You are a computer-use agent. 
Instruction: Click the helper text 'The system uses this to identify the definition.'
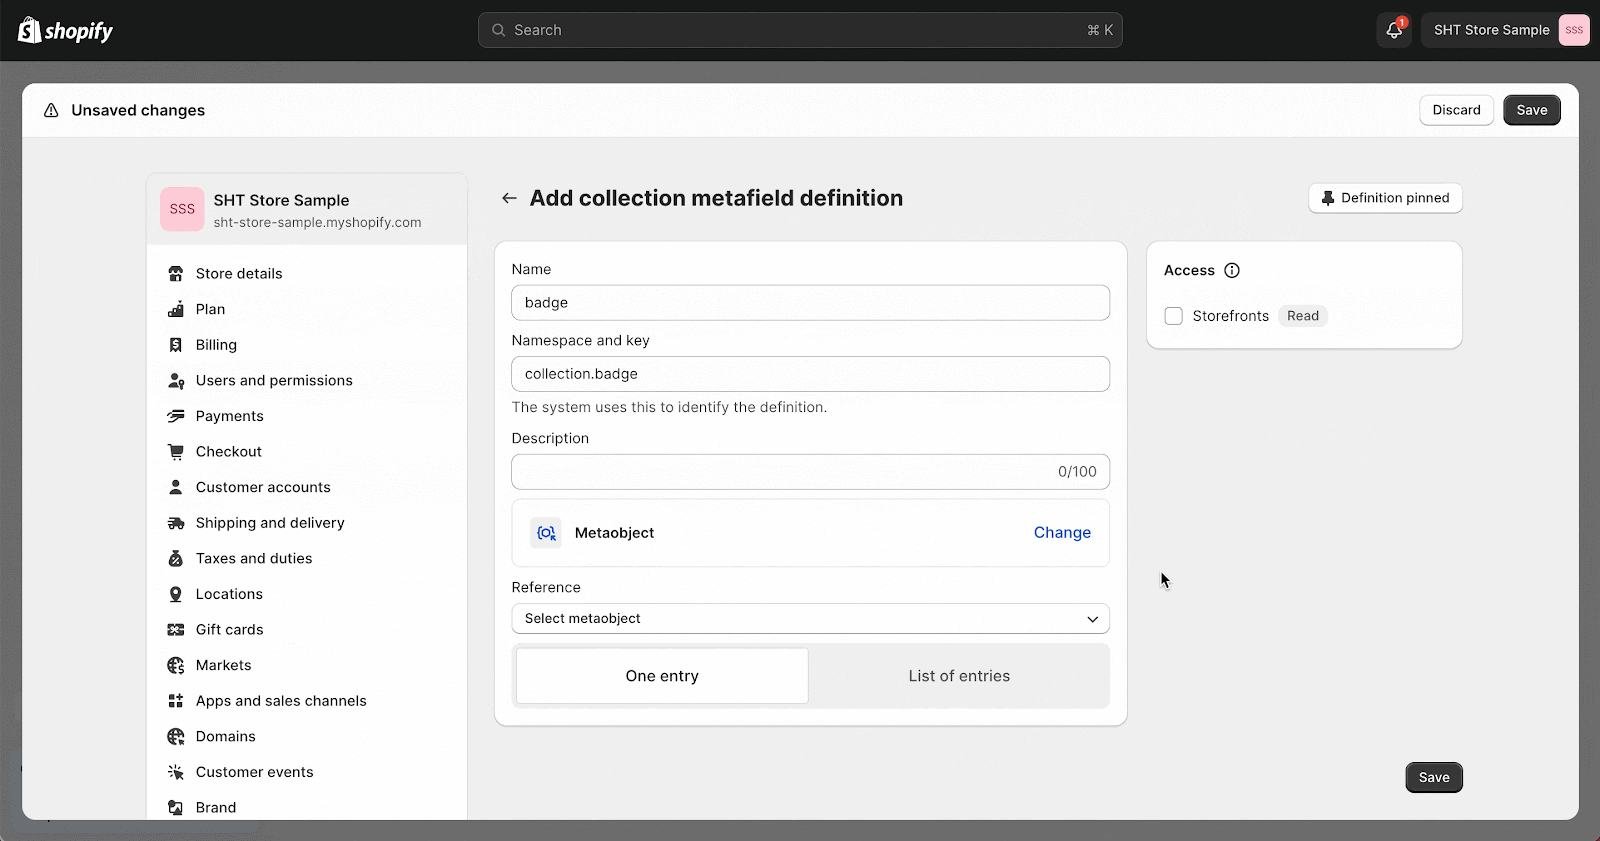[669, 408]
